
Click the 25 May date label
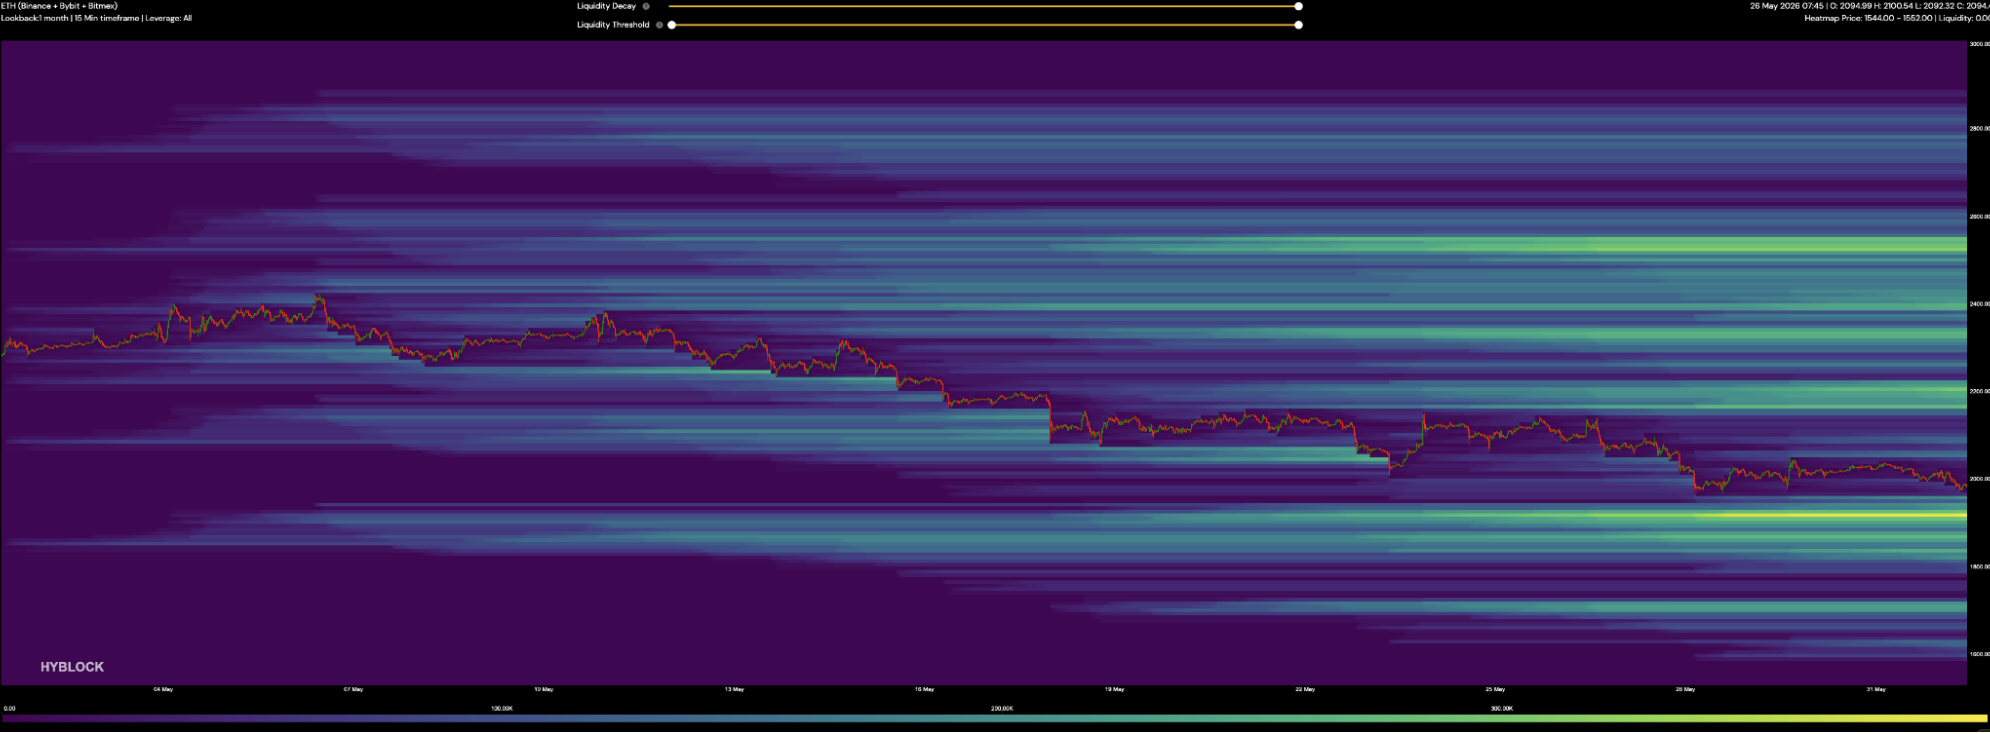[x=1495, y=689]
